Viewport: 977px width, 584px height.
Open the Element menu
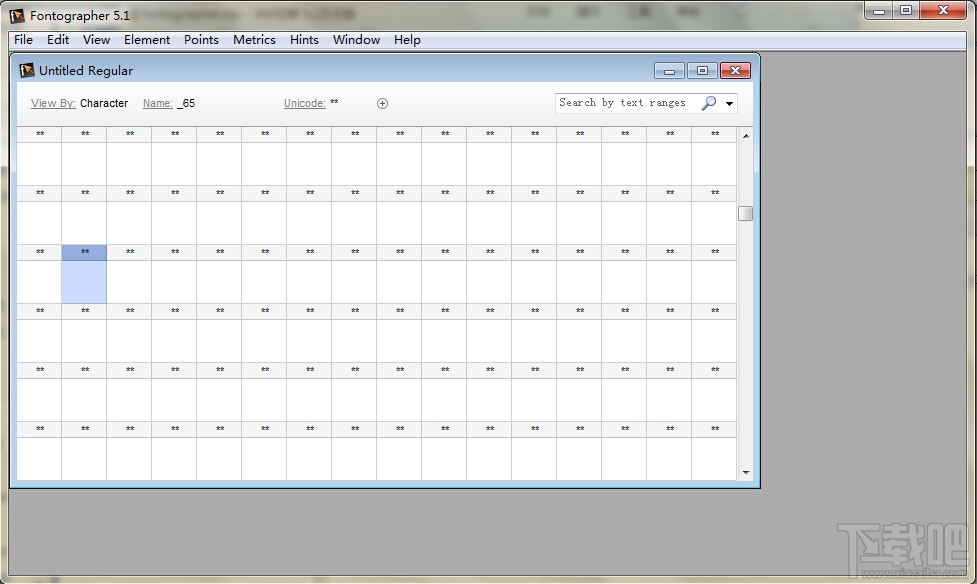(147, 40)
